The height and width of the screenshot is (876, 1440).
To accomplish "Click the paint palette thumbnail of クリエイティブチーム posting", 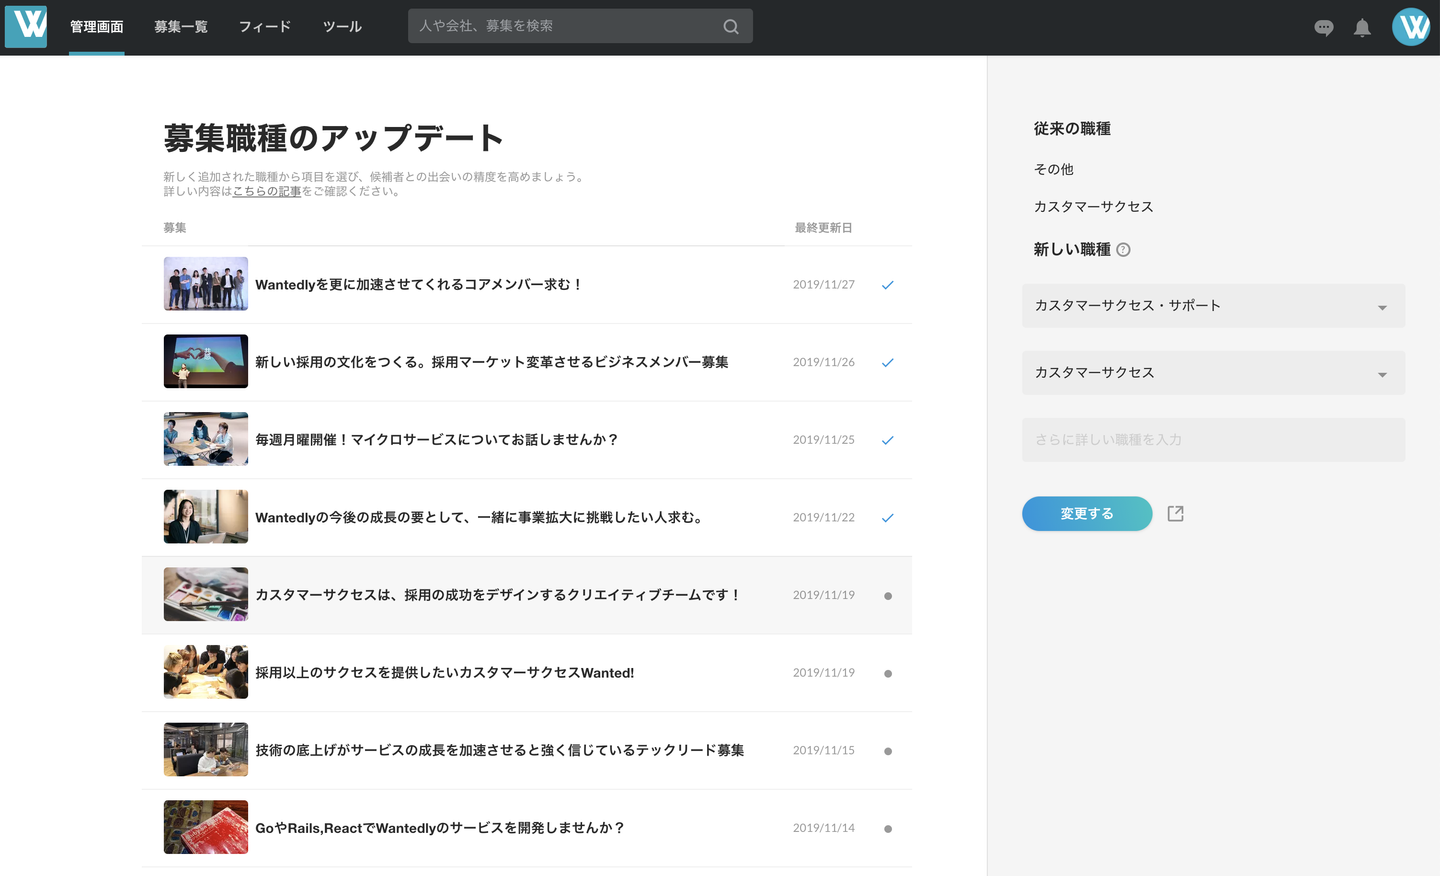I will coord(206,594).
